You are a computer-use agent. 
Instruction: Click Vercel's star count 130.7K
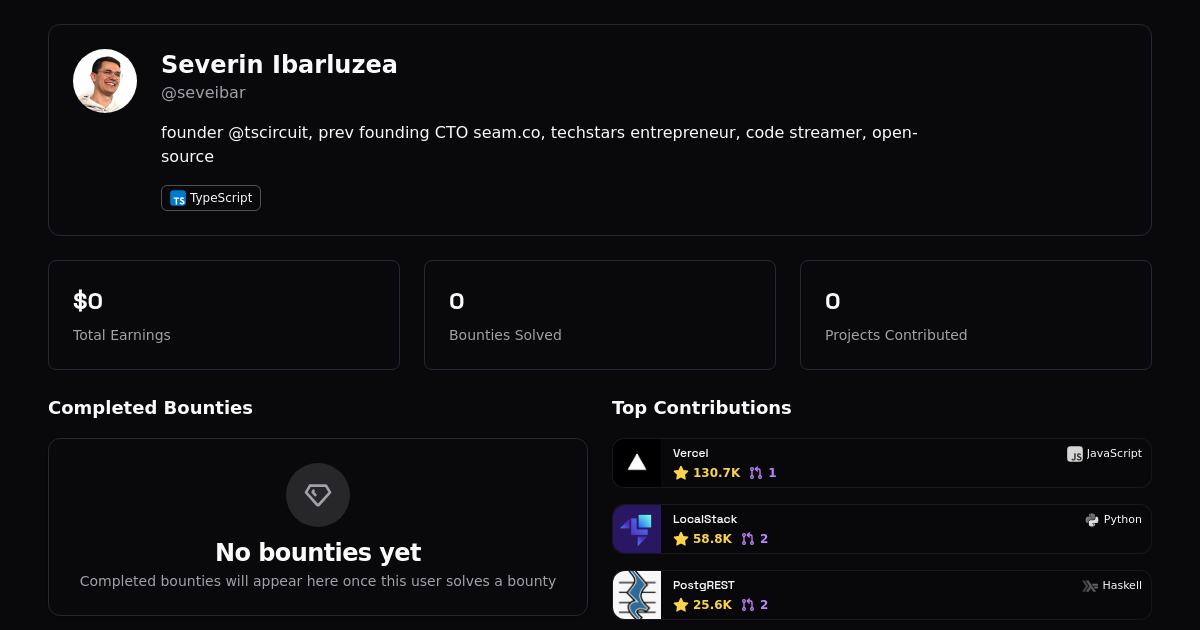tap(707, 473)
